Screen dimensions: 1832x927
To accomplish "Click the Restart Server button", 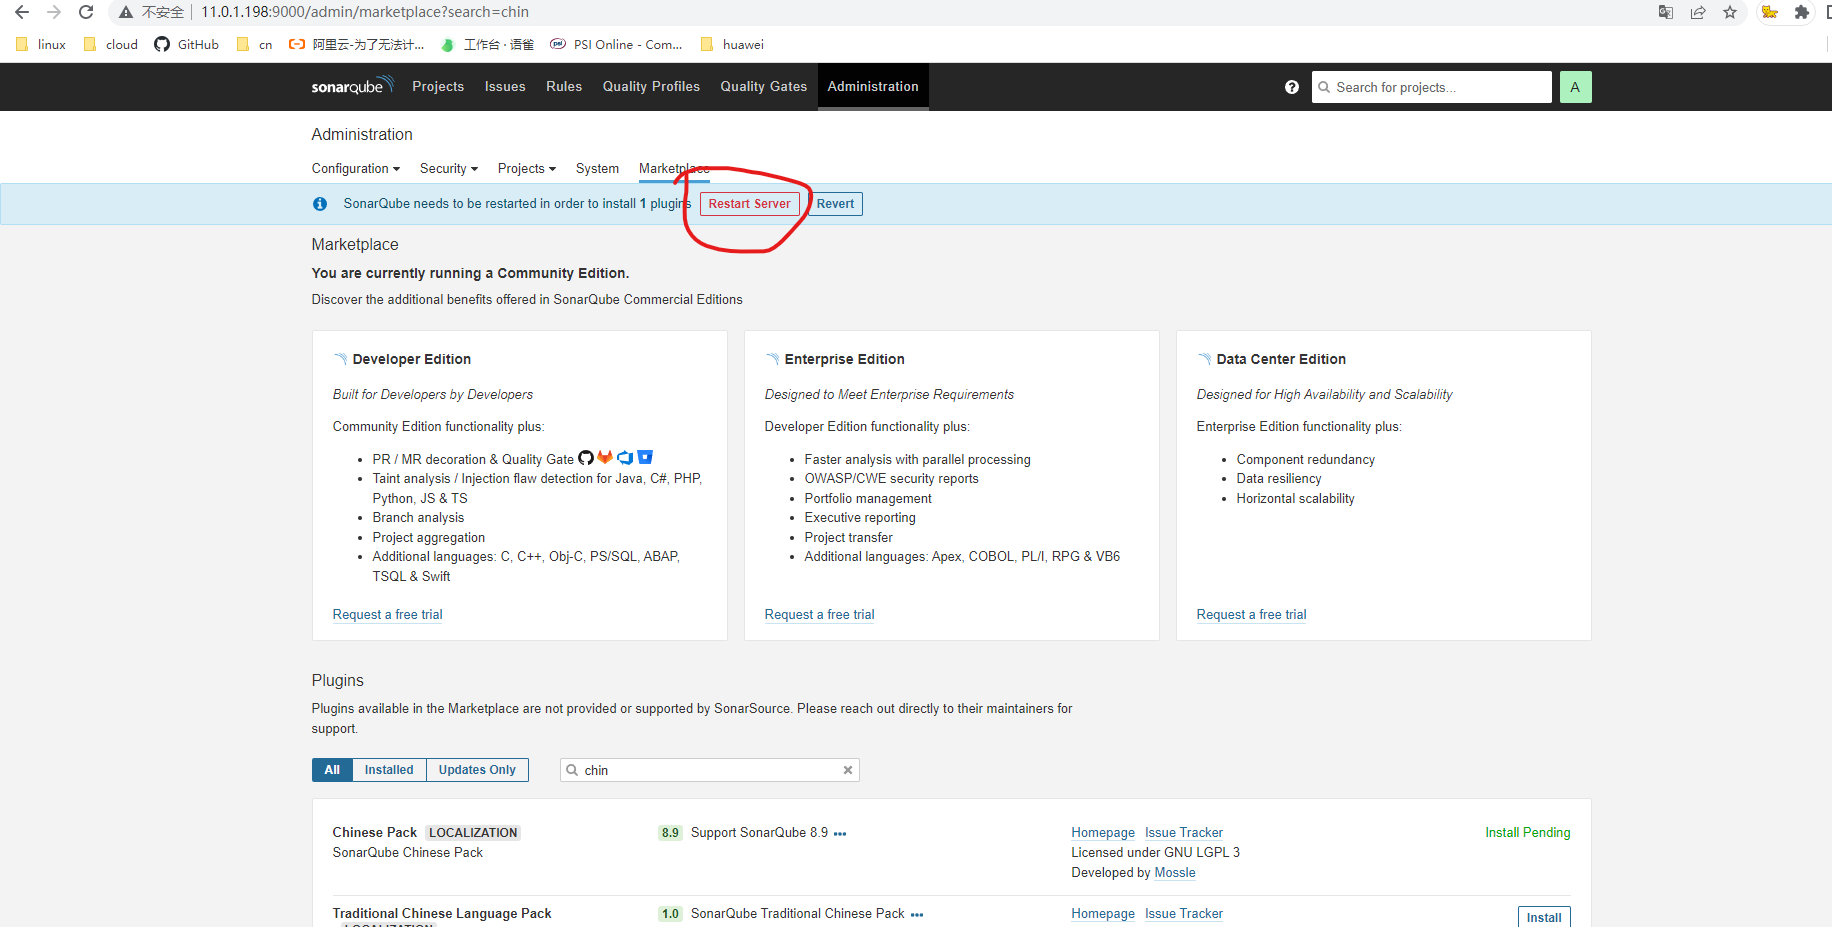I will [749, 204].
